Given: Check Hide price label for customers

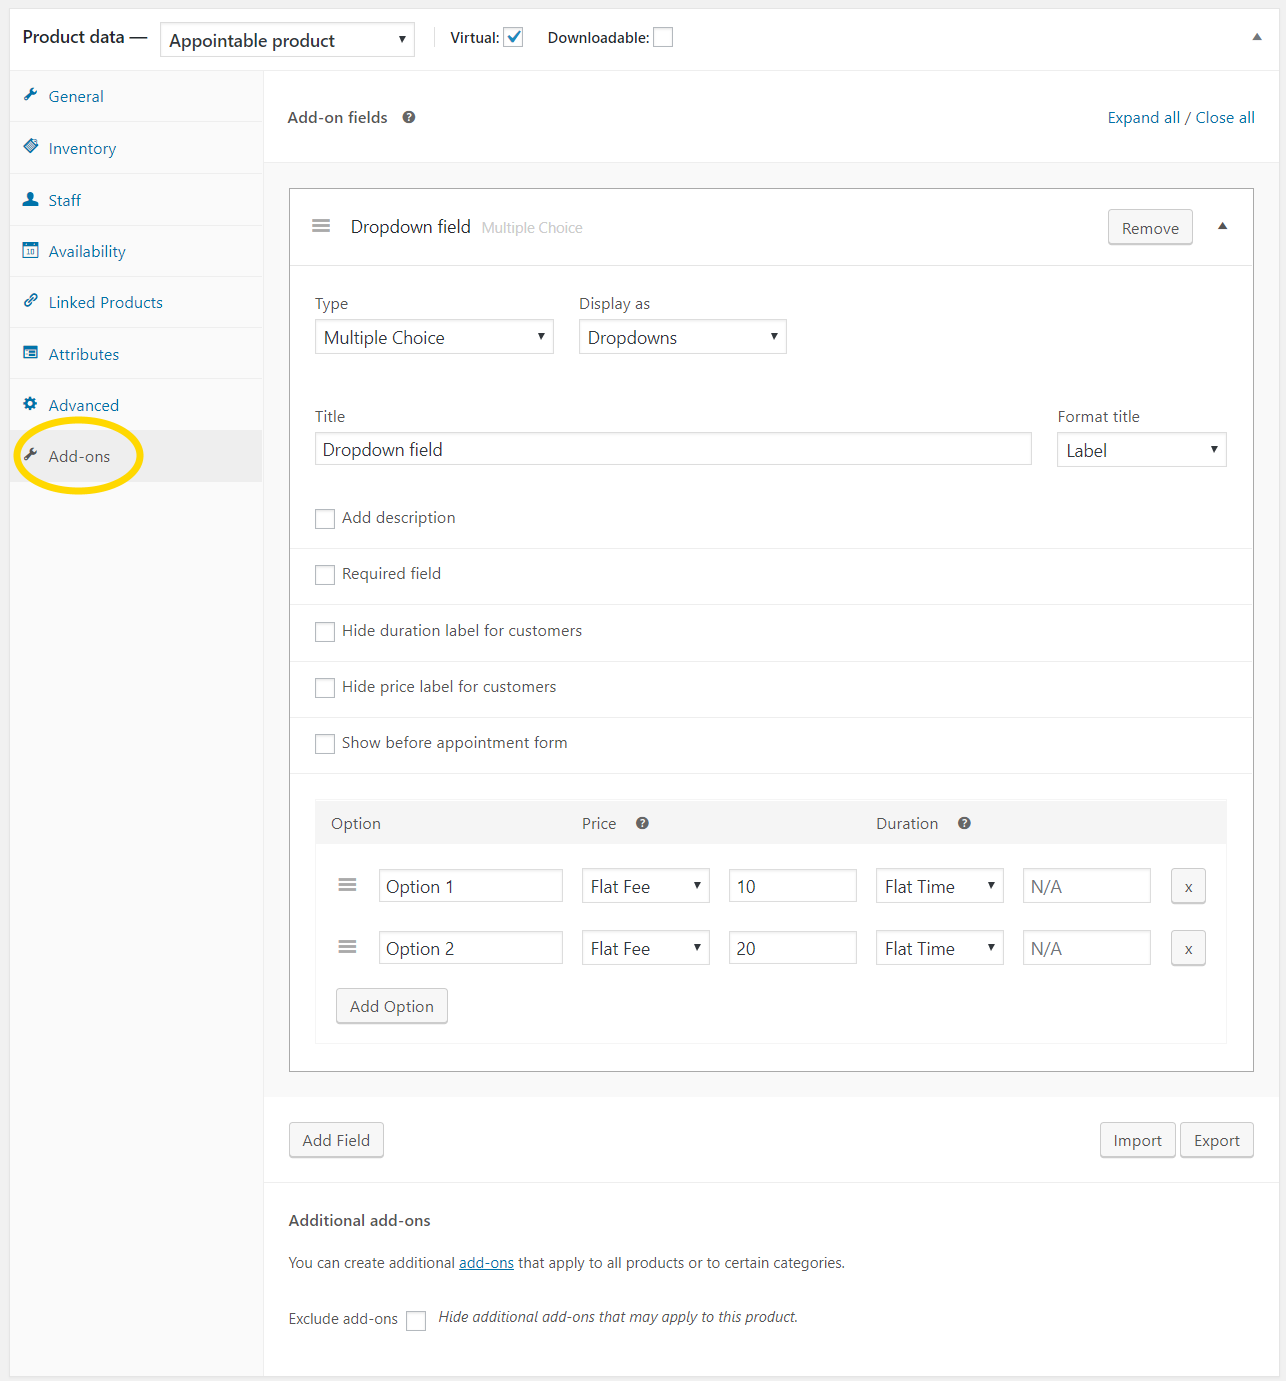Looking at the screenshot, I should (324, 687).
